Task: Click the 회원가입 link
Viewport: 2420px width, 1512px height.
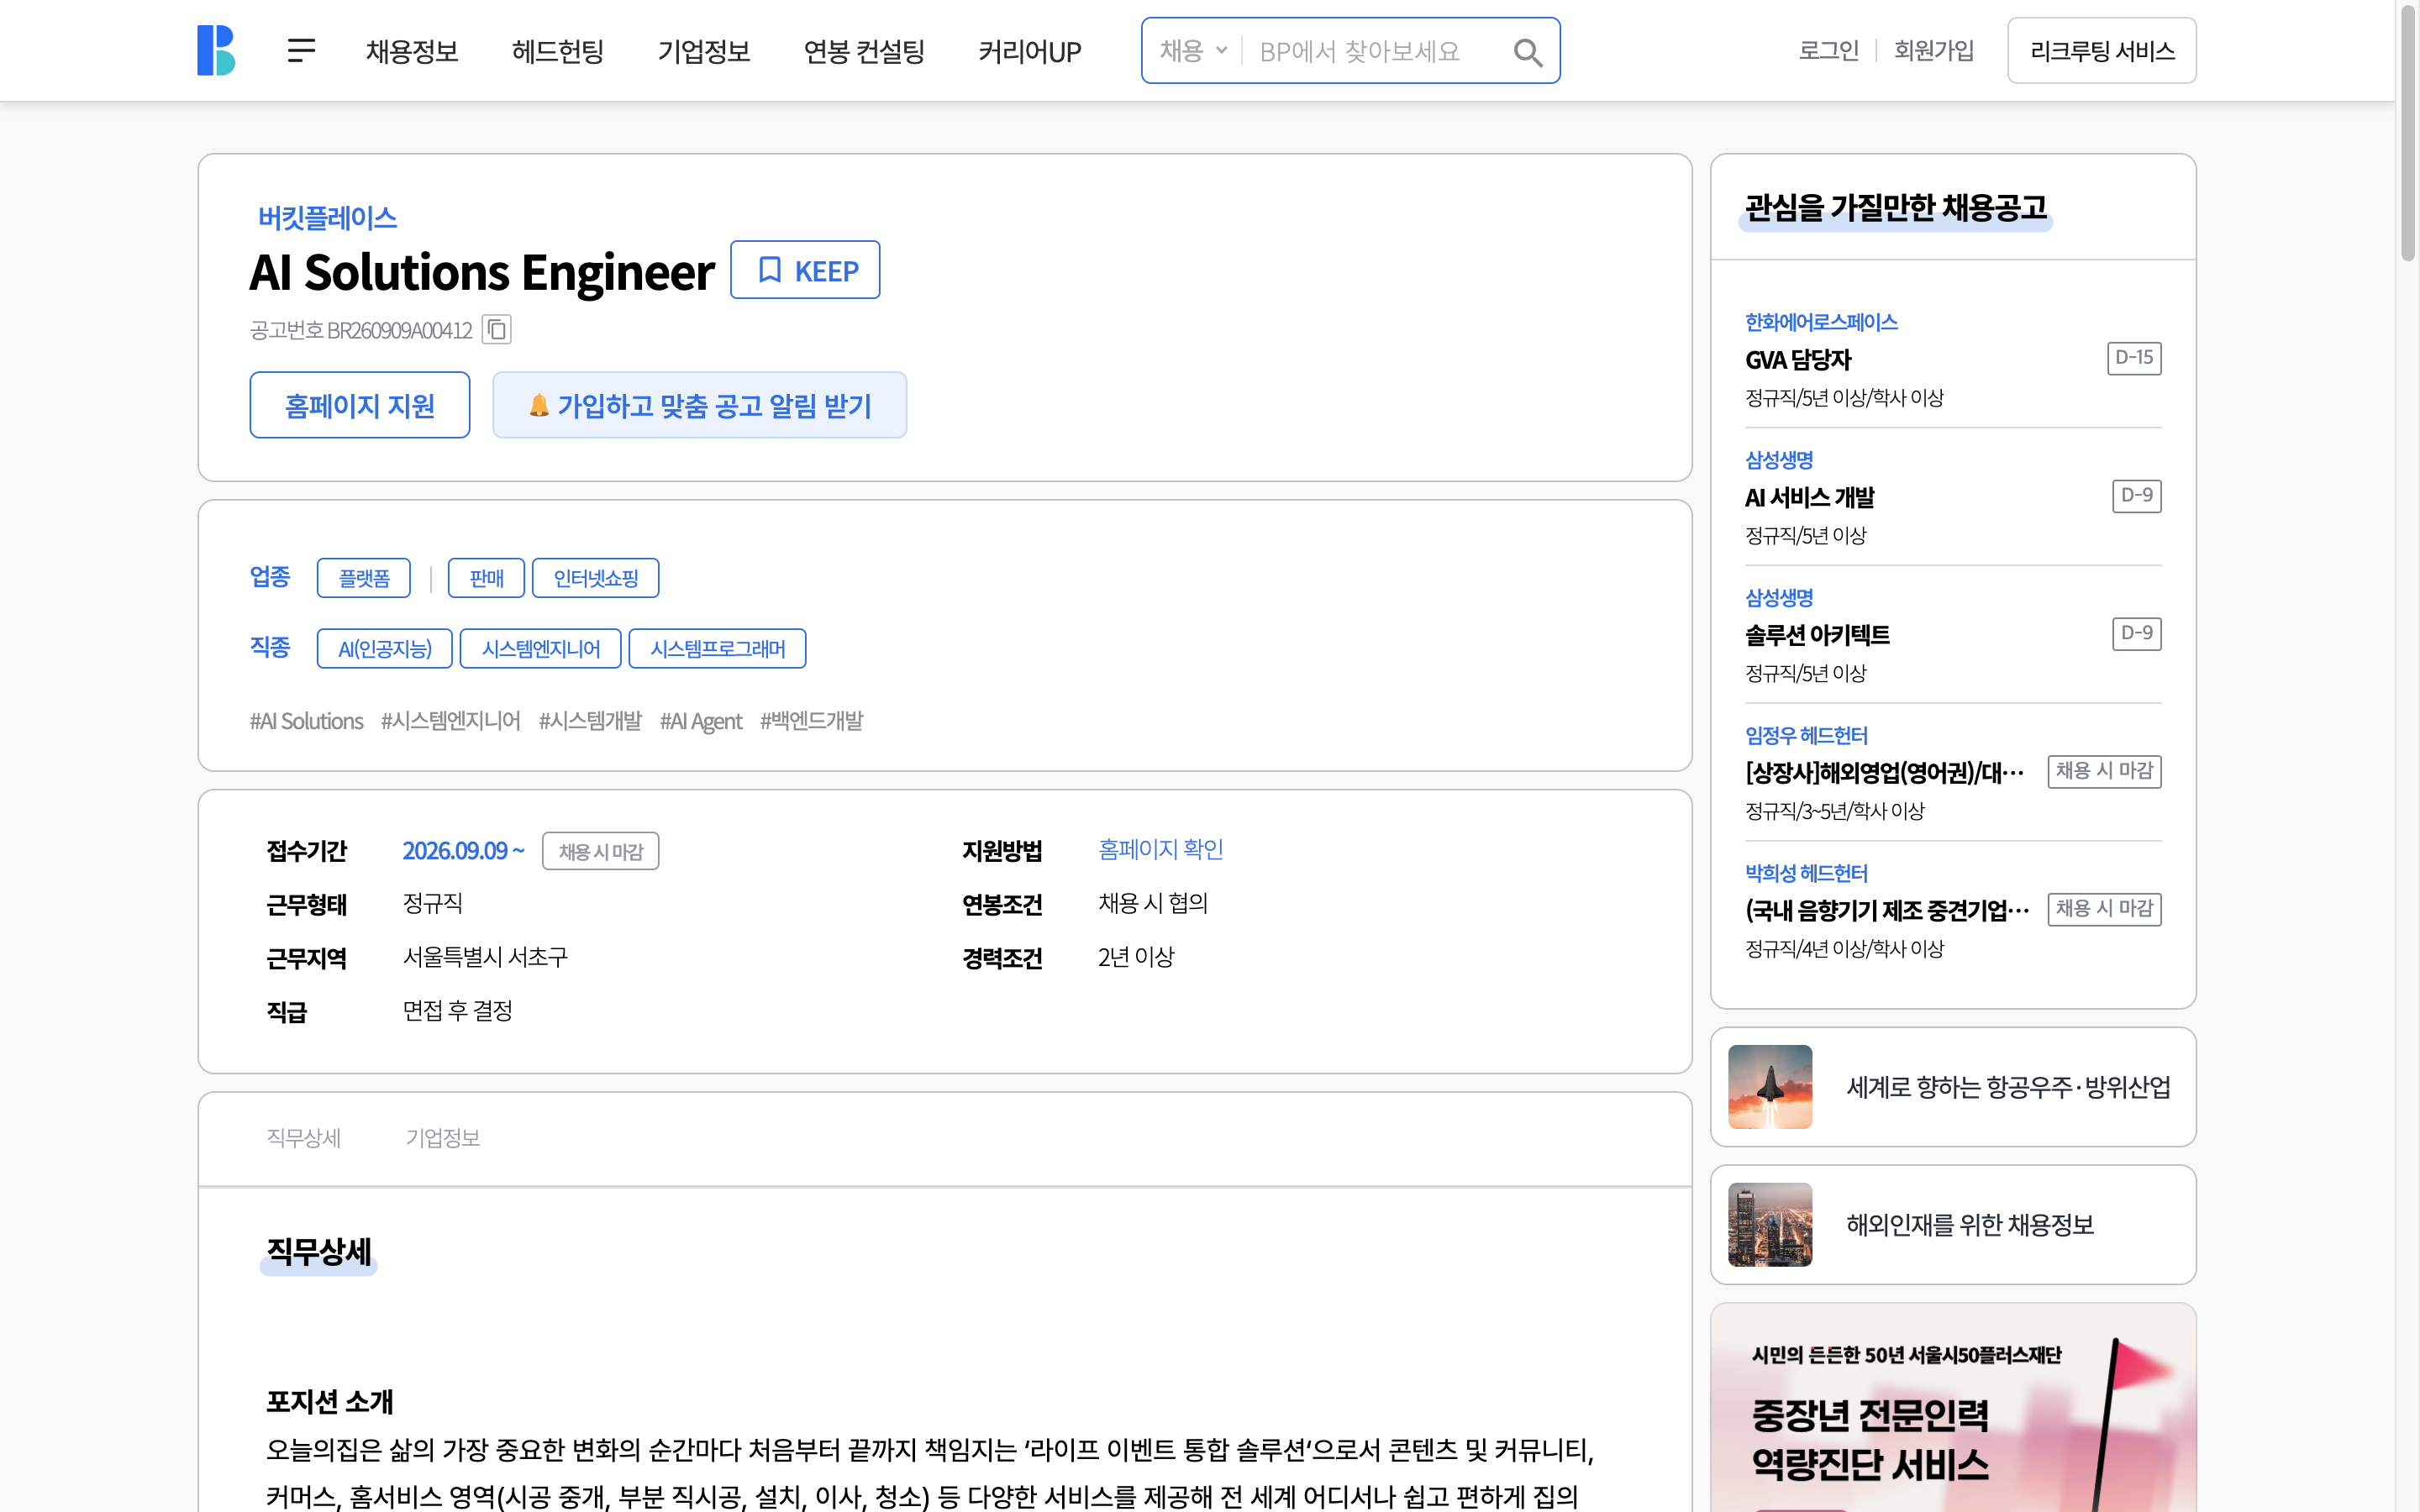Action: pos(1933,50)
